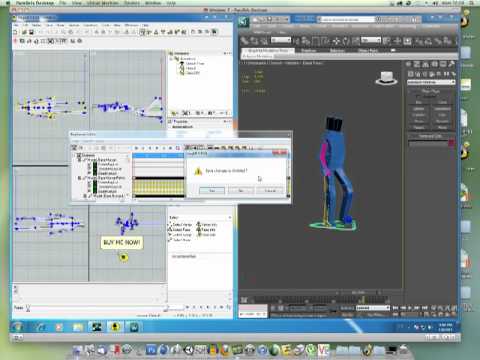The height and width of the screenshot is (360, 480).
Task: Confirm with Yes in save dialog
Action: coord(212,191)
